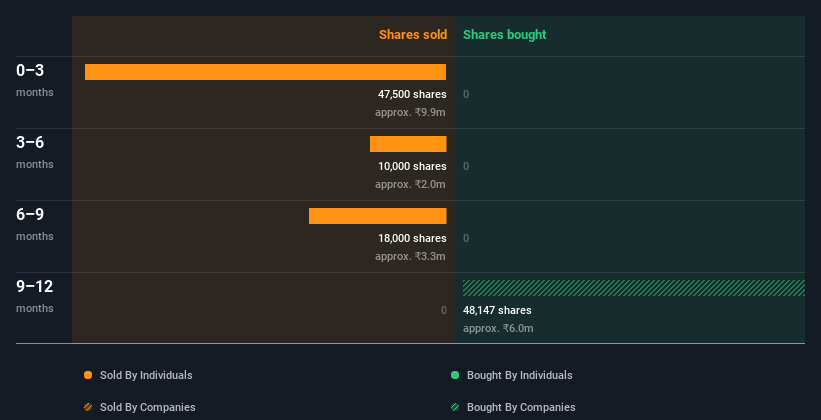Click the orange Sold By Individuals legend dot
821x420 pixels.
pyautogui.click(x=88, y=375)
